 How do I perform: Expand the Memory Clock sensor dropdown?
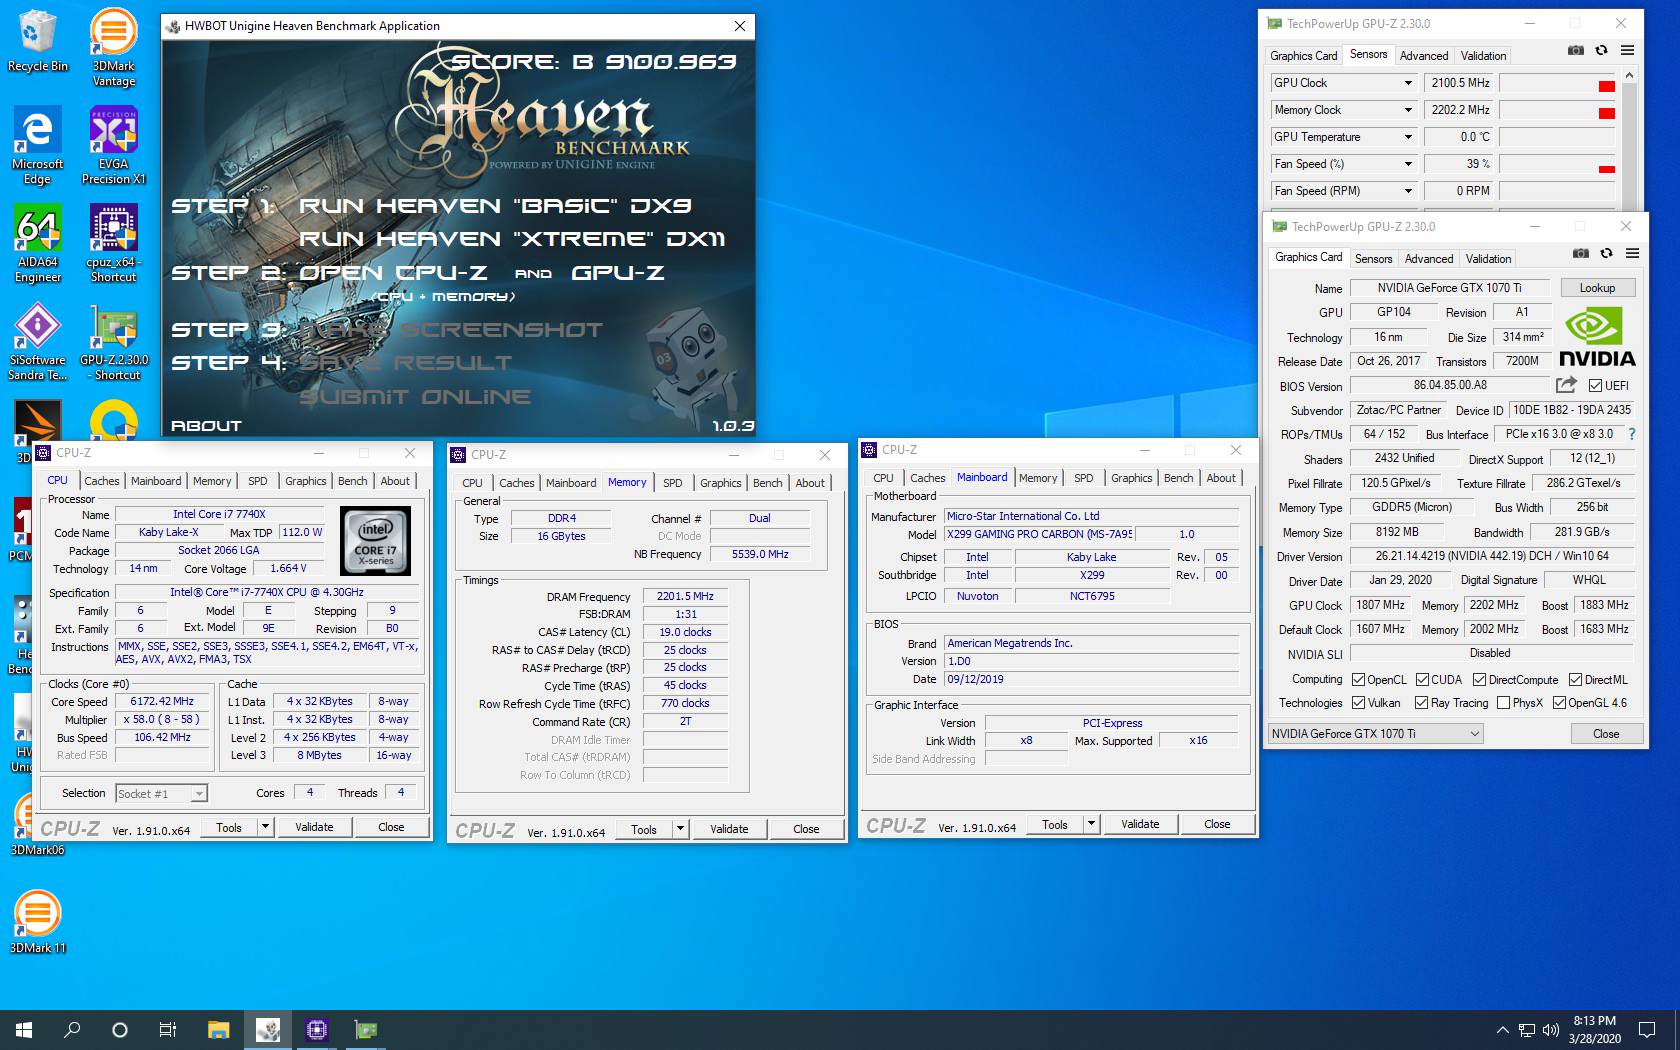pos(1408,110)
